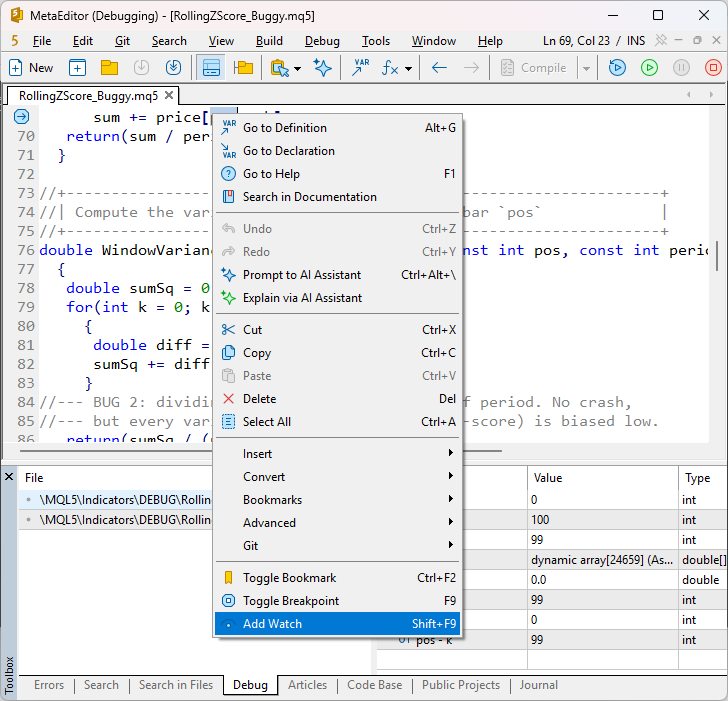Choose Go to Help menu entry
Image resolution: width=728 pixels, height=701 pixels.
pyautogui.click(x=338, y=174)
